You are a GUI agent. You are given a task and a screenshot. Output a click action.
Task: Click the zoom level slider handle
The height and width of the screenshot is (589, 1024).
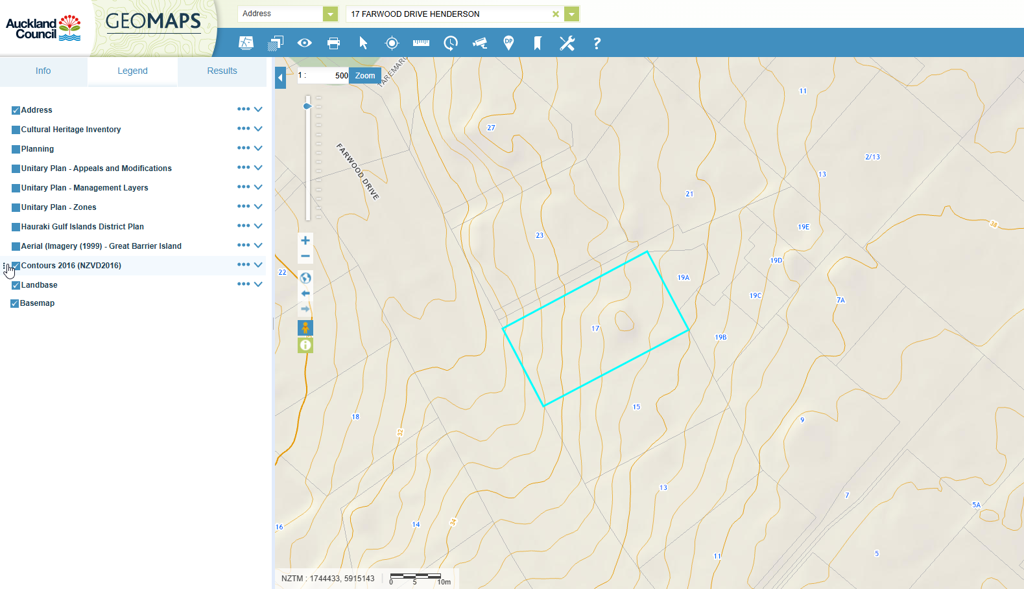(307, 106)
